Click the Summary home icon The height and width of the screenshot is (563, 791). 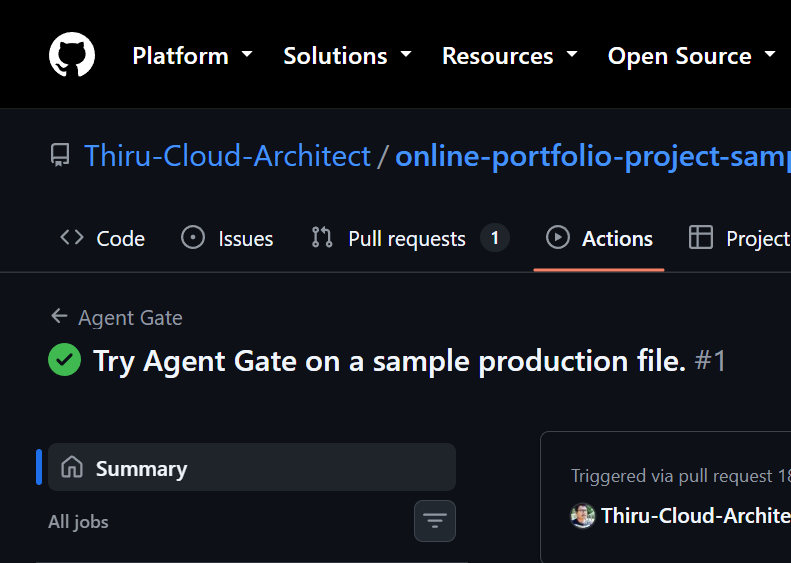(x=72, y=467)
